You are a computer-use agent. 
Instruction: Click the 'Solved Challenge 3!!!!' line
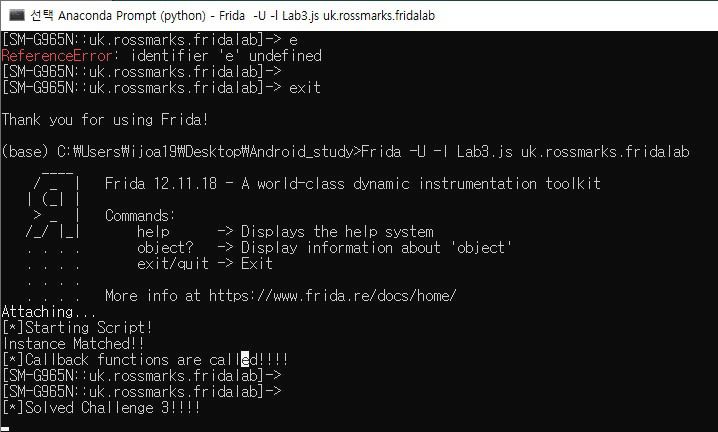pos(101,408)
